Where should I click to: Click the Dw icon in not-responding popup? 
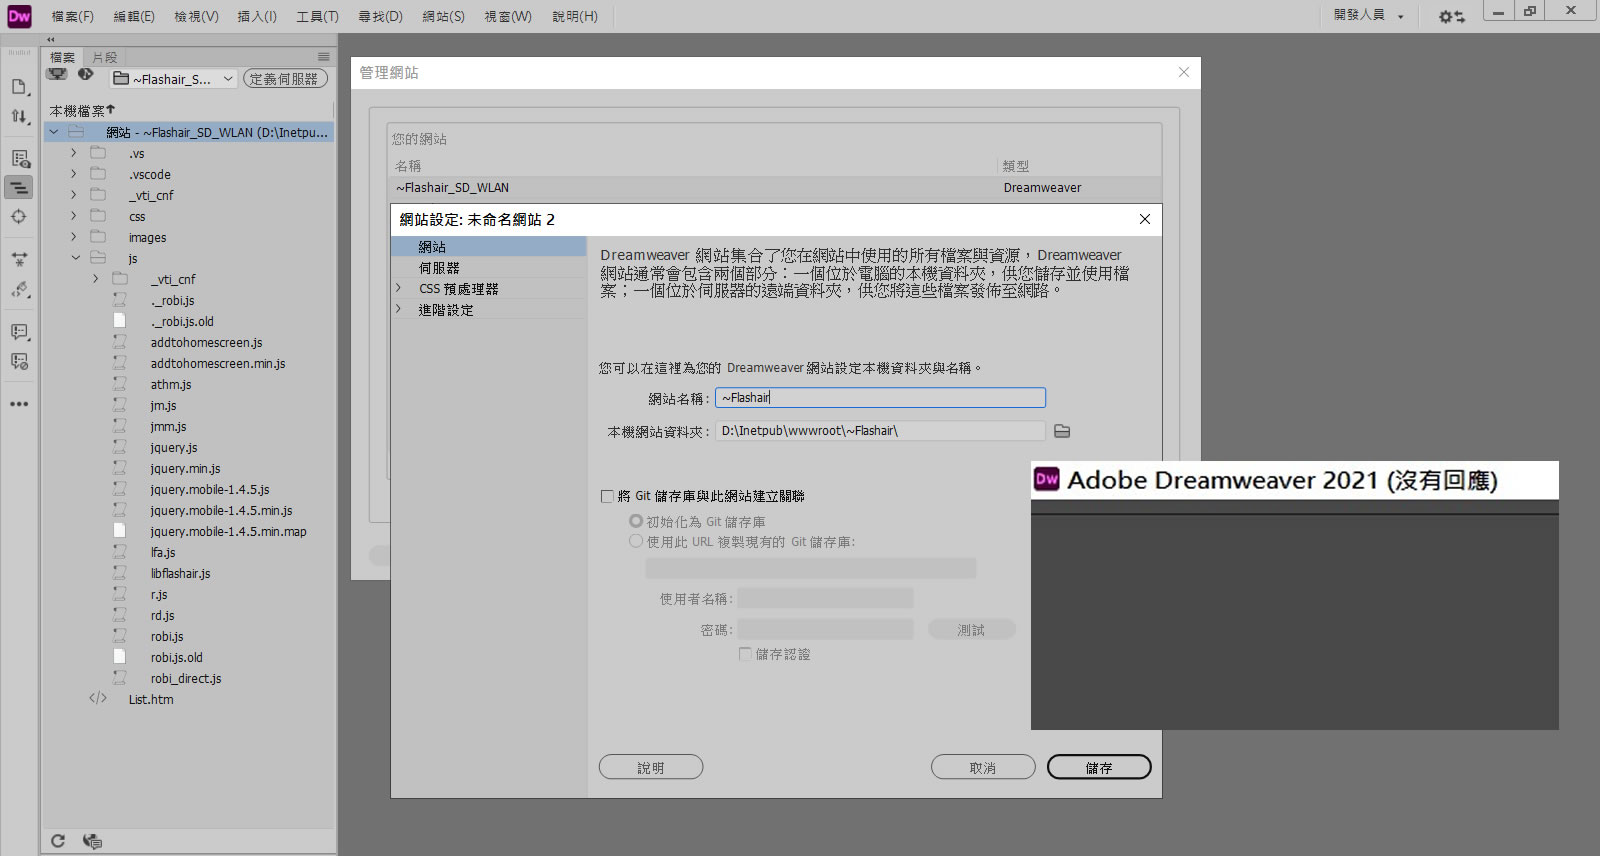tap(1047, 480)
